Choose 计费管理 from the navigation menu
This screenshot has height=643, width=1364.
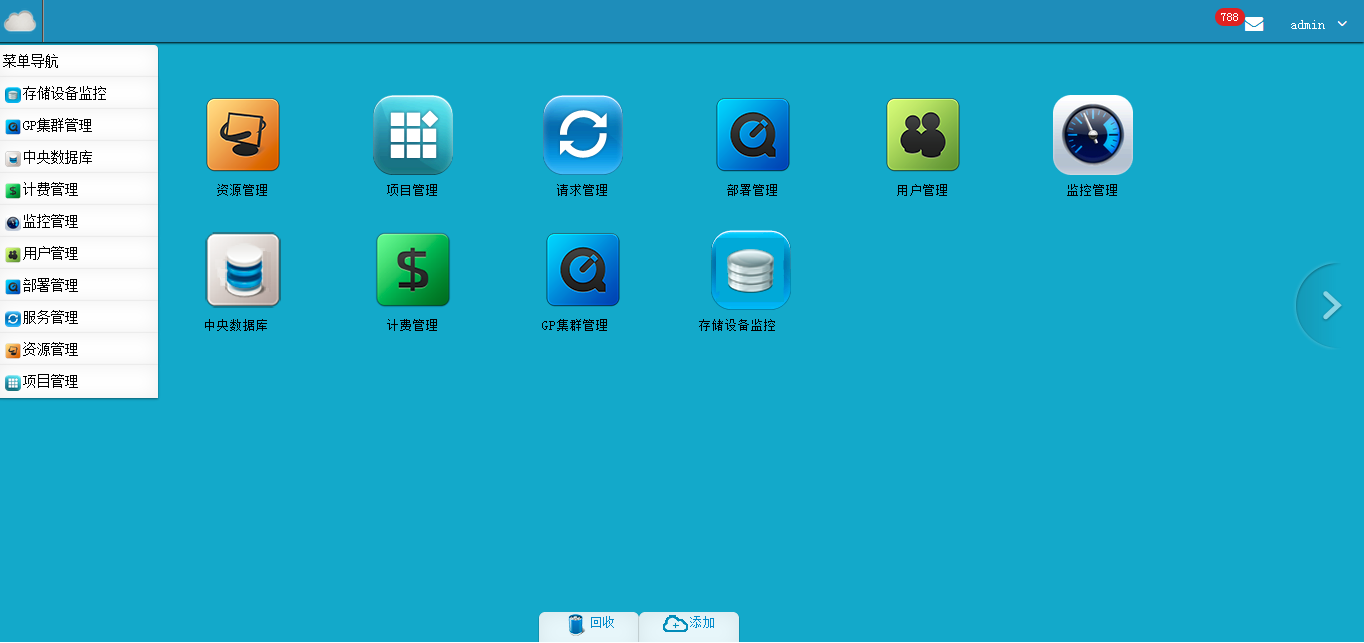[x=50, y=190]
